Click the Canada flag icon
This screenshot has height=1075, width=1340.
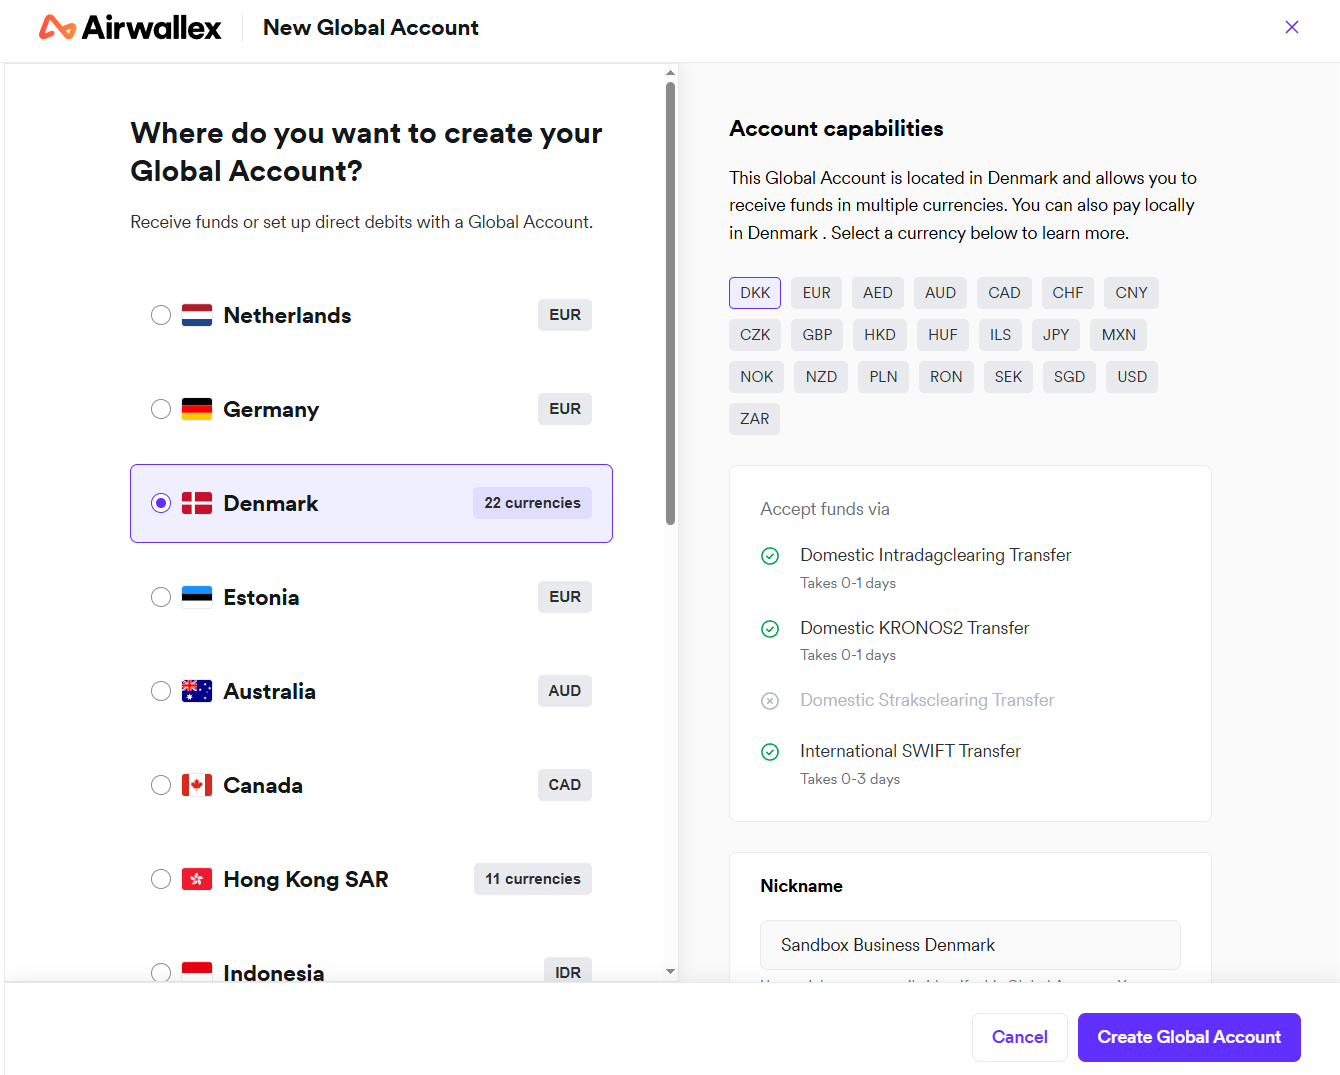(197, 785)
